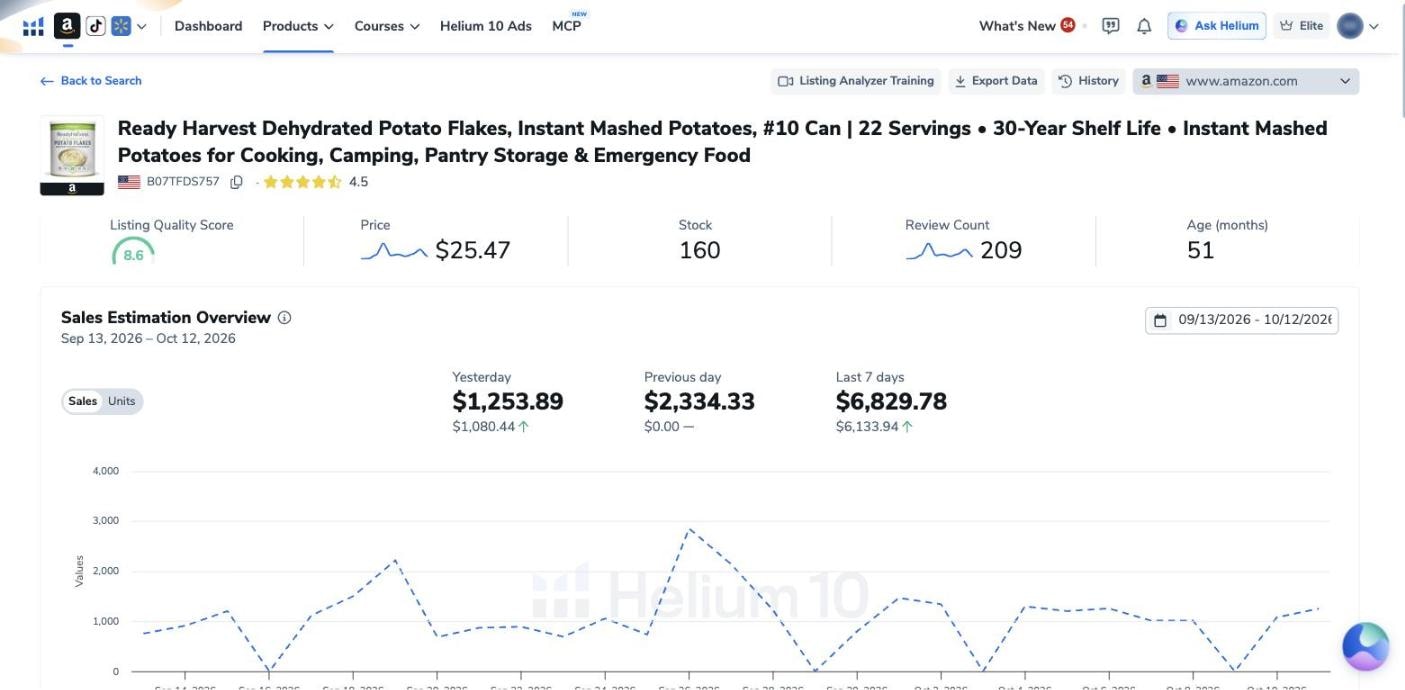Switch chart to Sales
Screen dimensions: 1405x690
(x=83, y=401)
